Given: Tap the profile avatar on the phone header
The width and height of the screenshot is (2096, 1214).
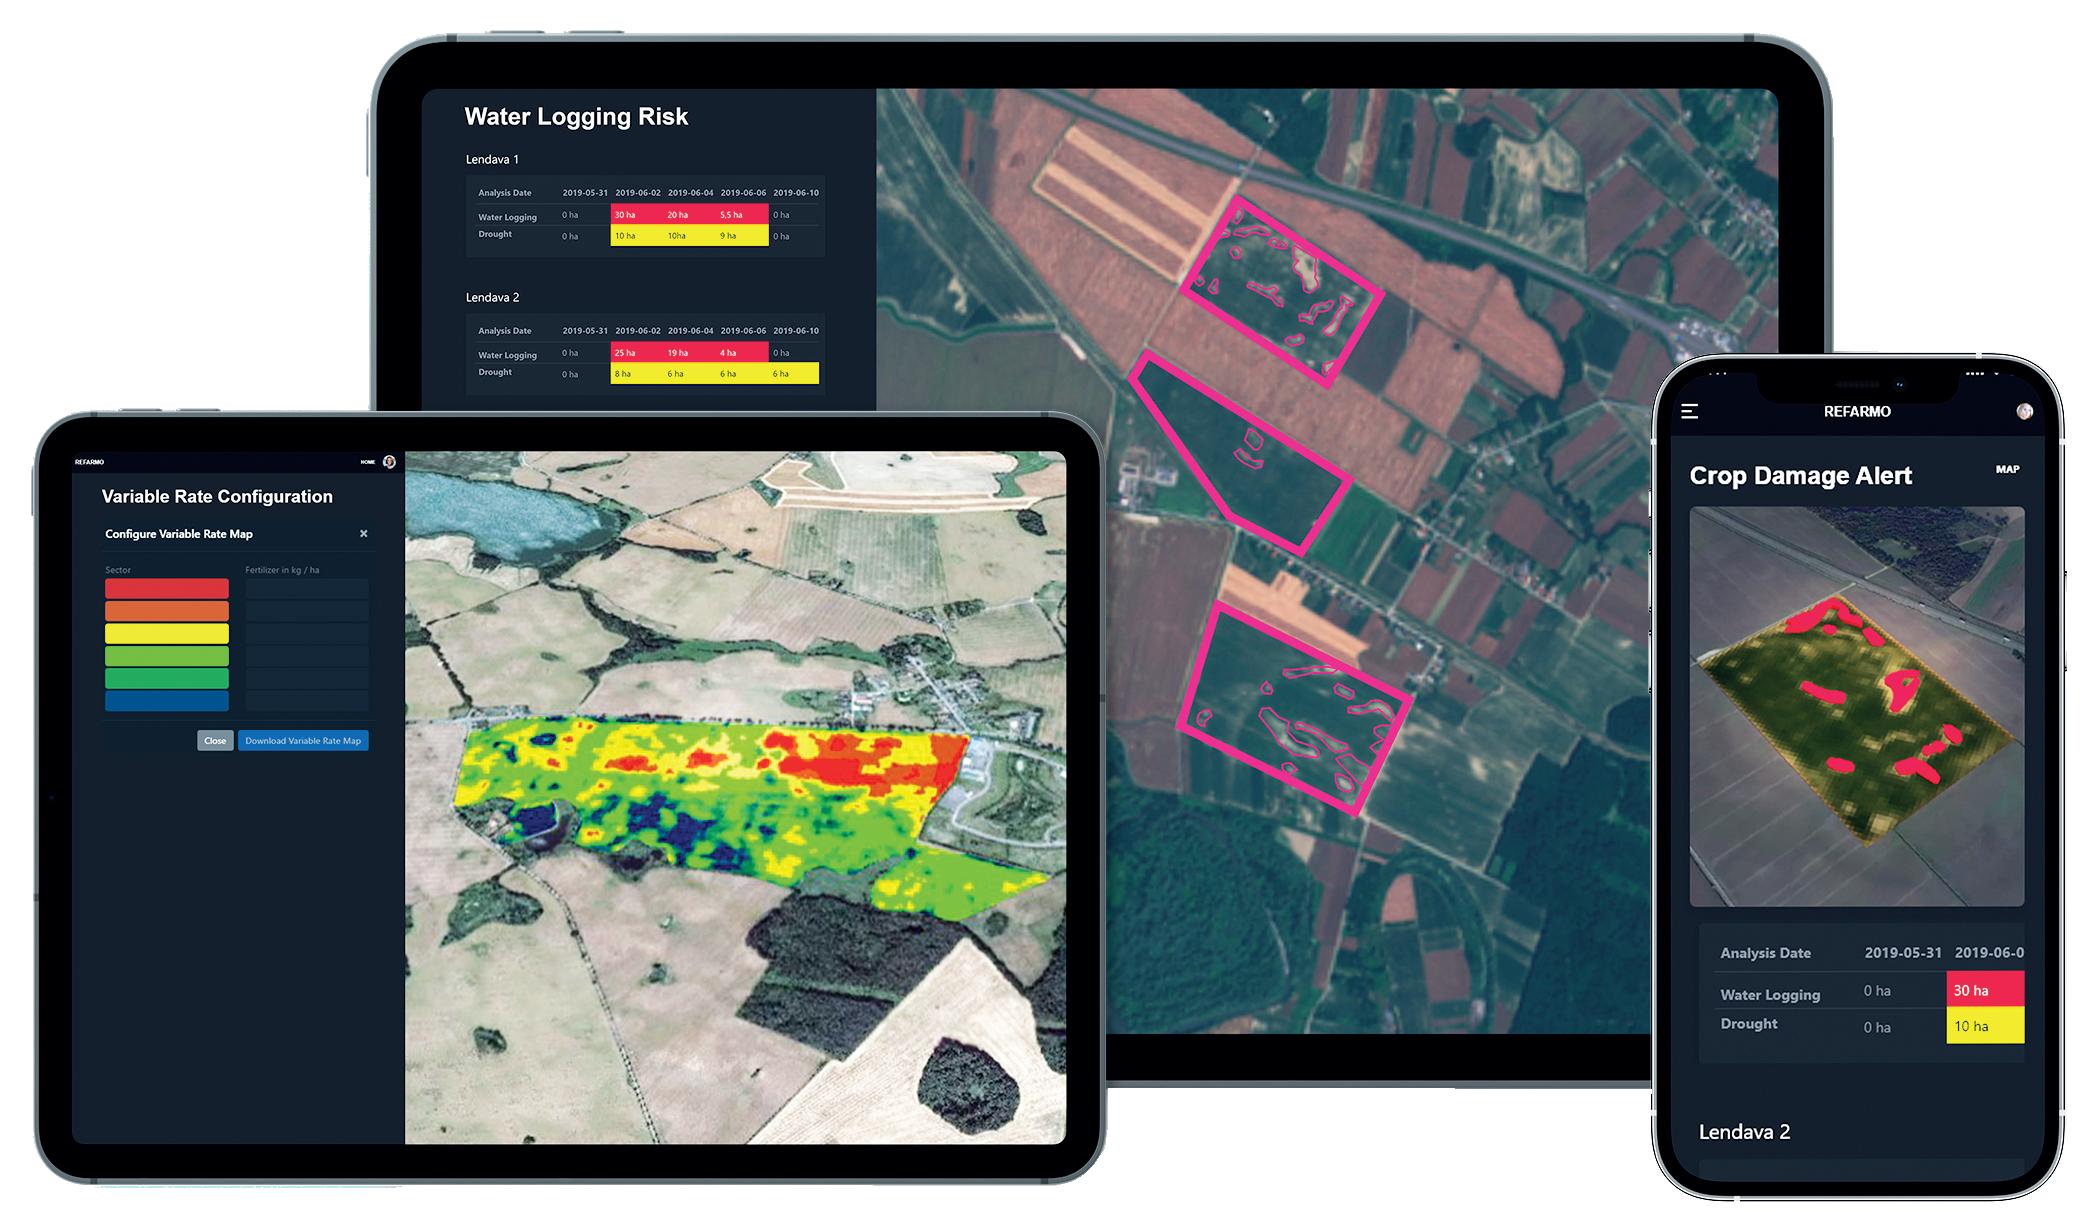Looking at the screenshot, I should coord(2024,412).
